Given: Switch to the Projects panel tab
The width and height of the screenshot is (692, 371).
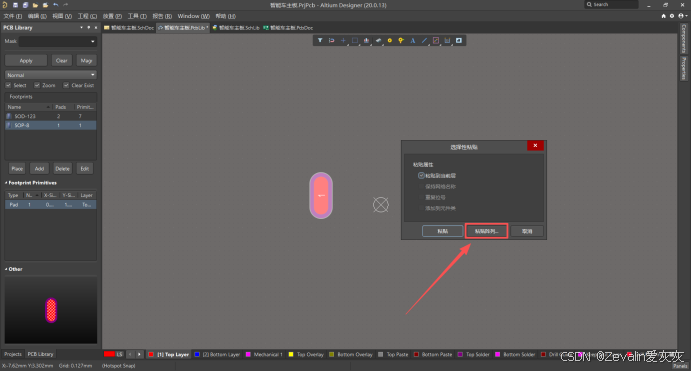Looking at the screenshot, I should click(x=13, y=354).
